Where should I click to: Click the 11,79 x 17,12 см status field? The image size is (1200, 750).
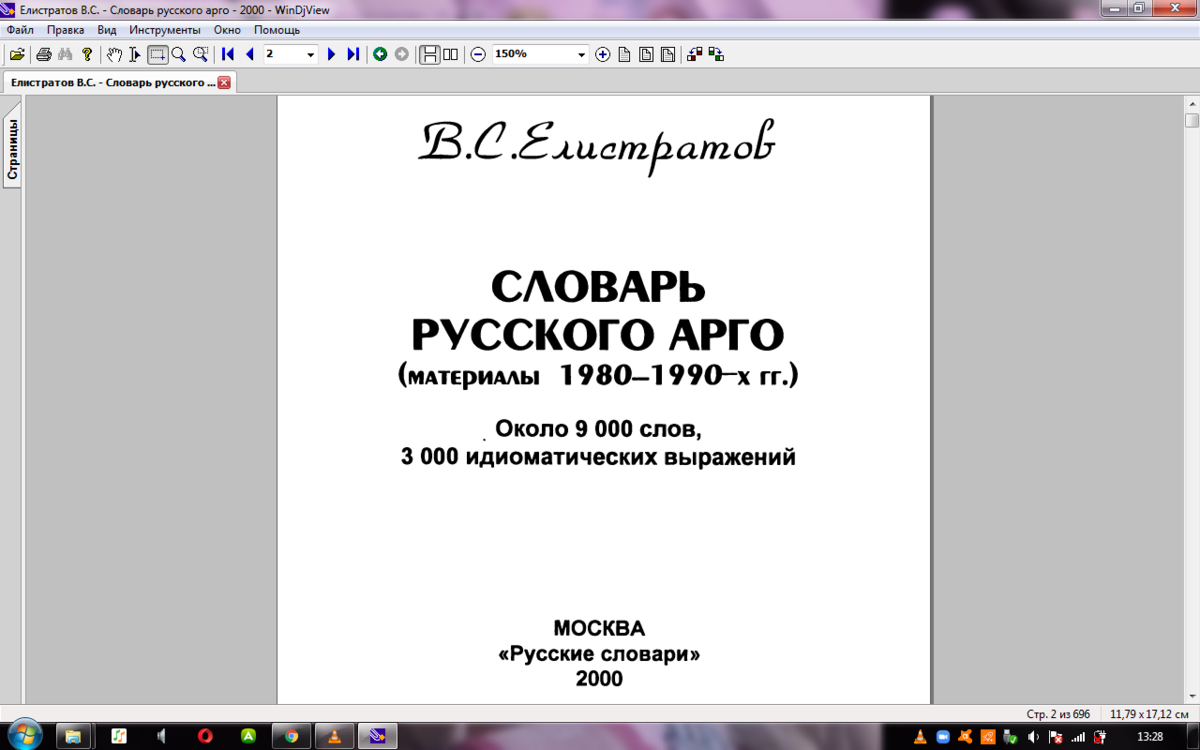coord(1148,714)
